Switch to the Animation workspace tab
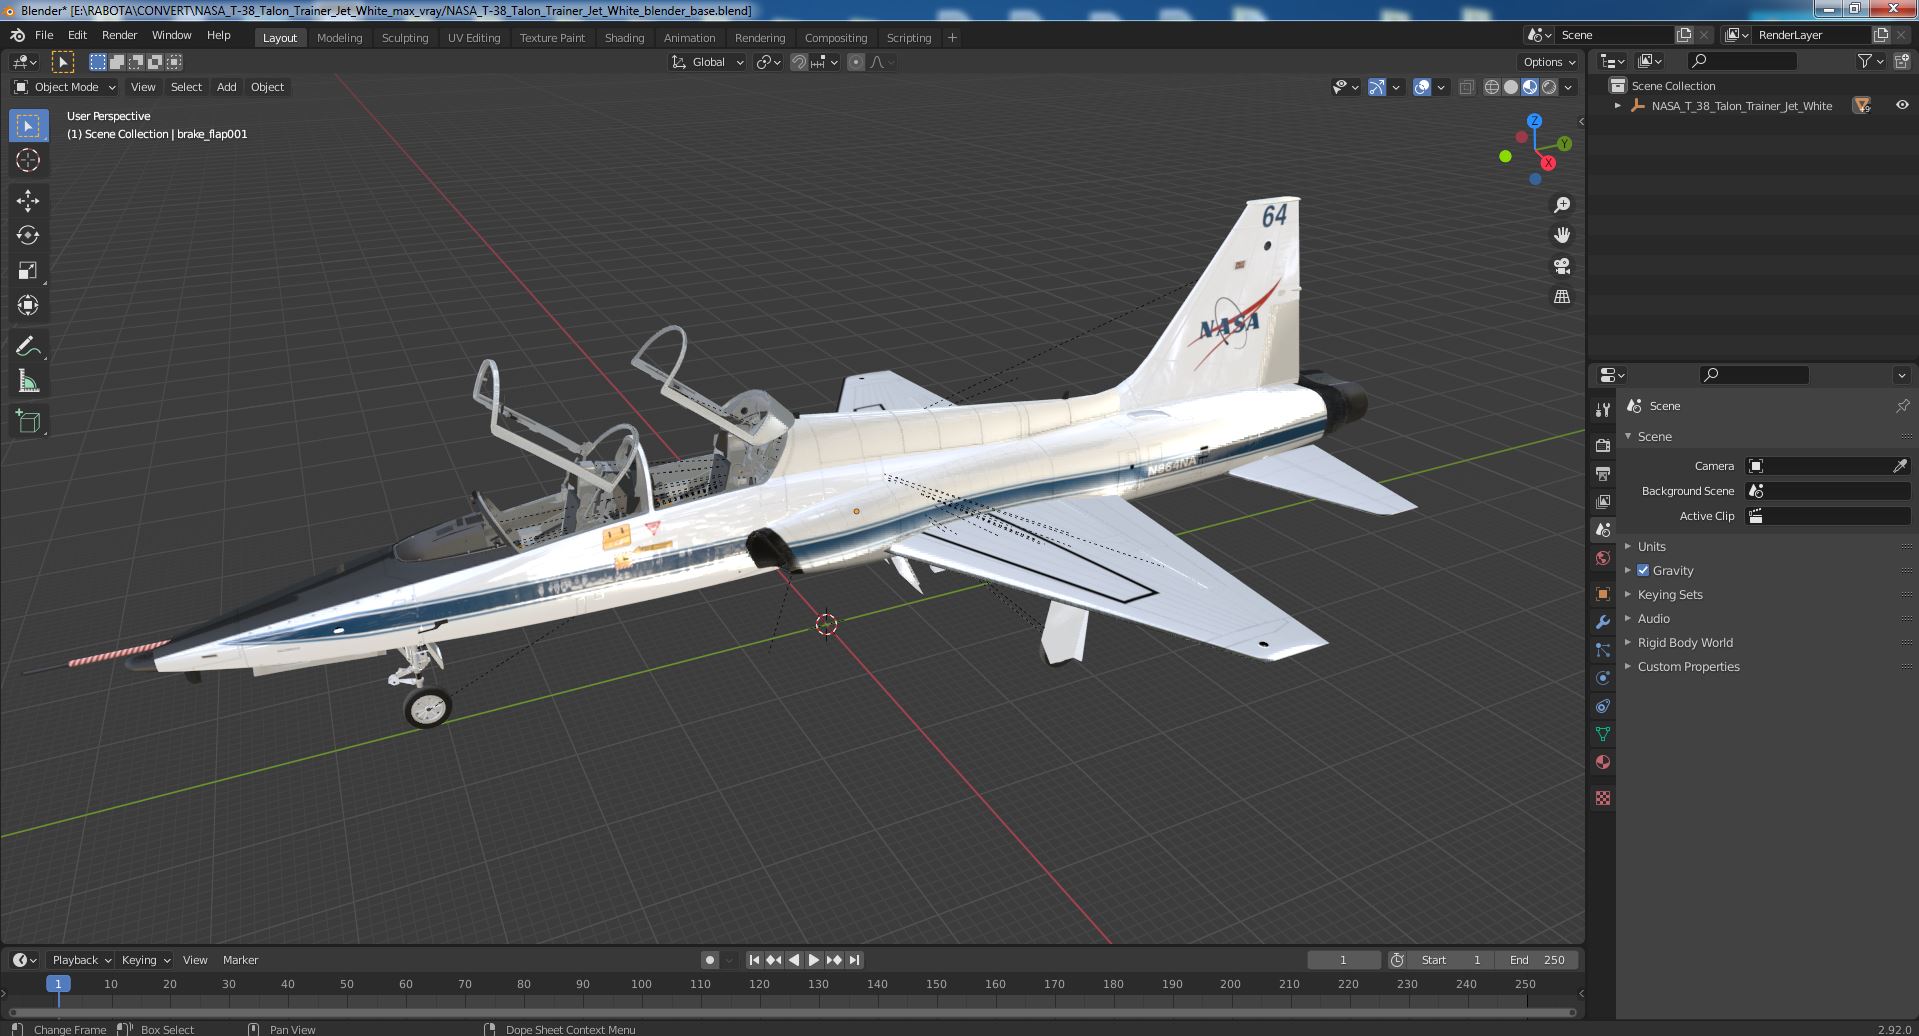The image size is (1919, 1036). (690, 38)
